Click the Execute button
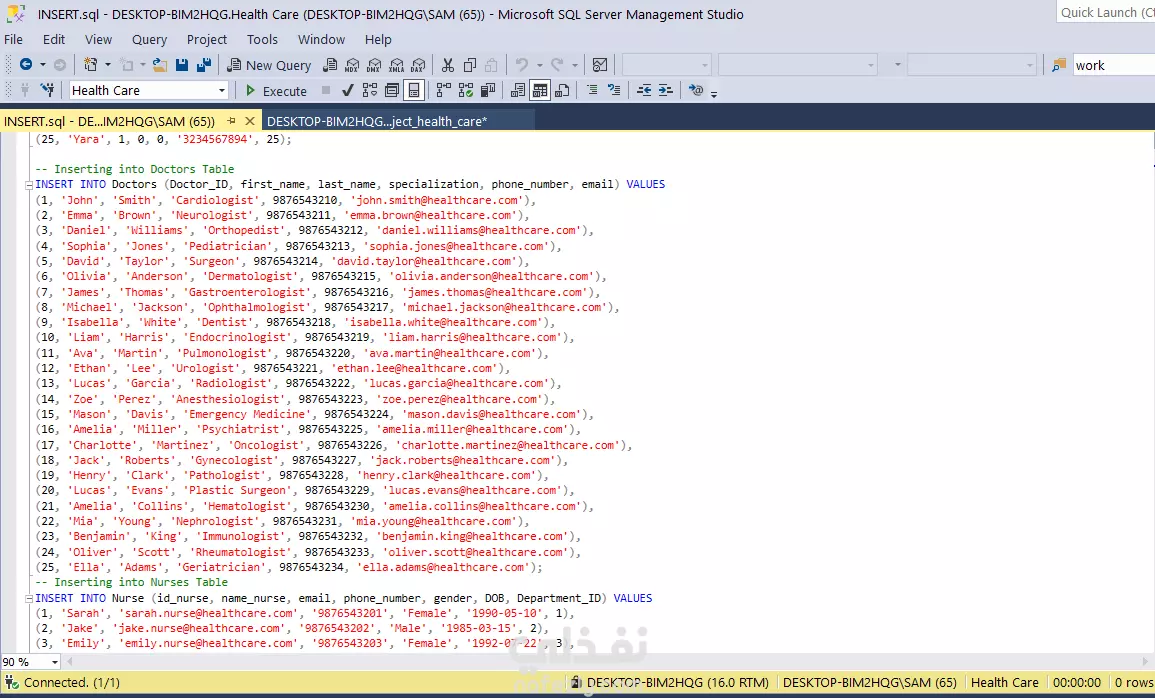 pyautogui.click(x=276, y=91)
